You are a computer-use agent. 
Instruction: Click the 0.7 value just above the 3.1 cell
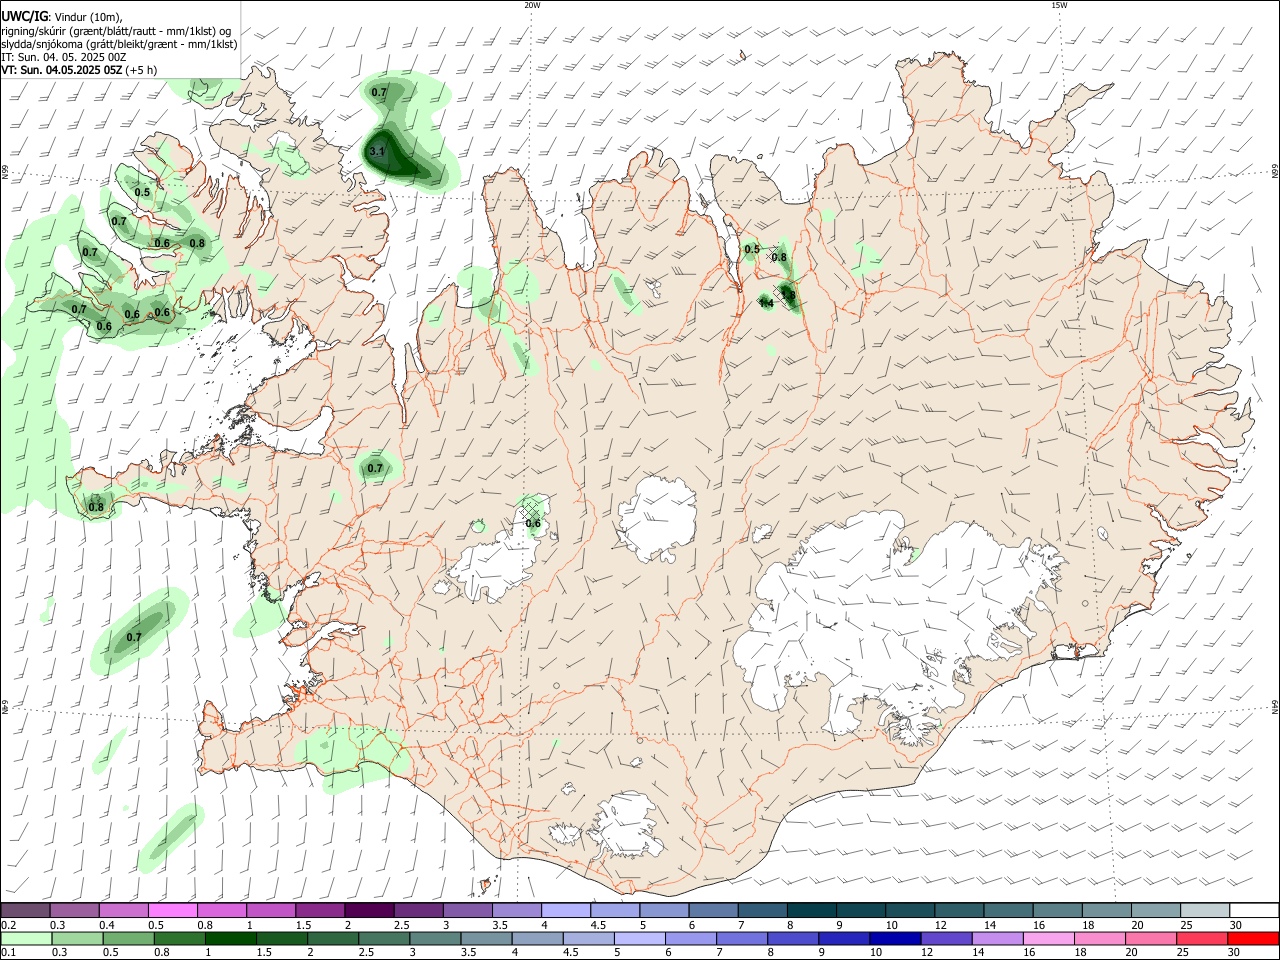point(379,92)
